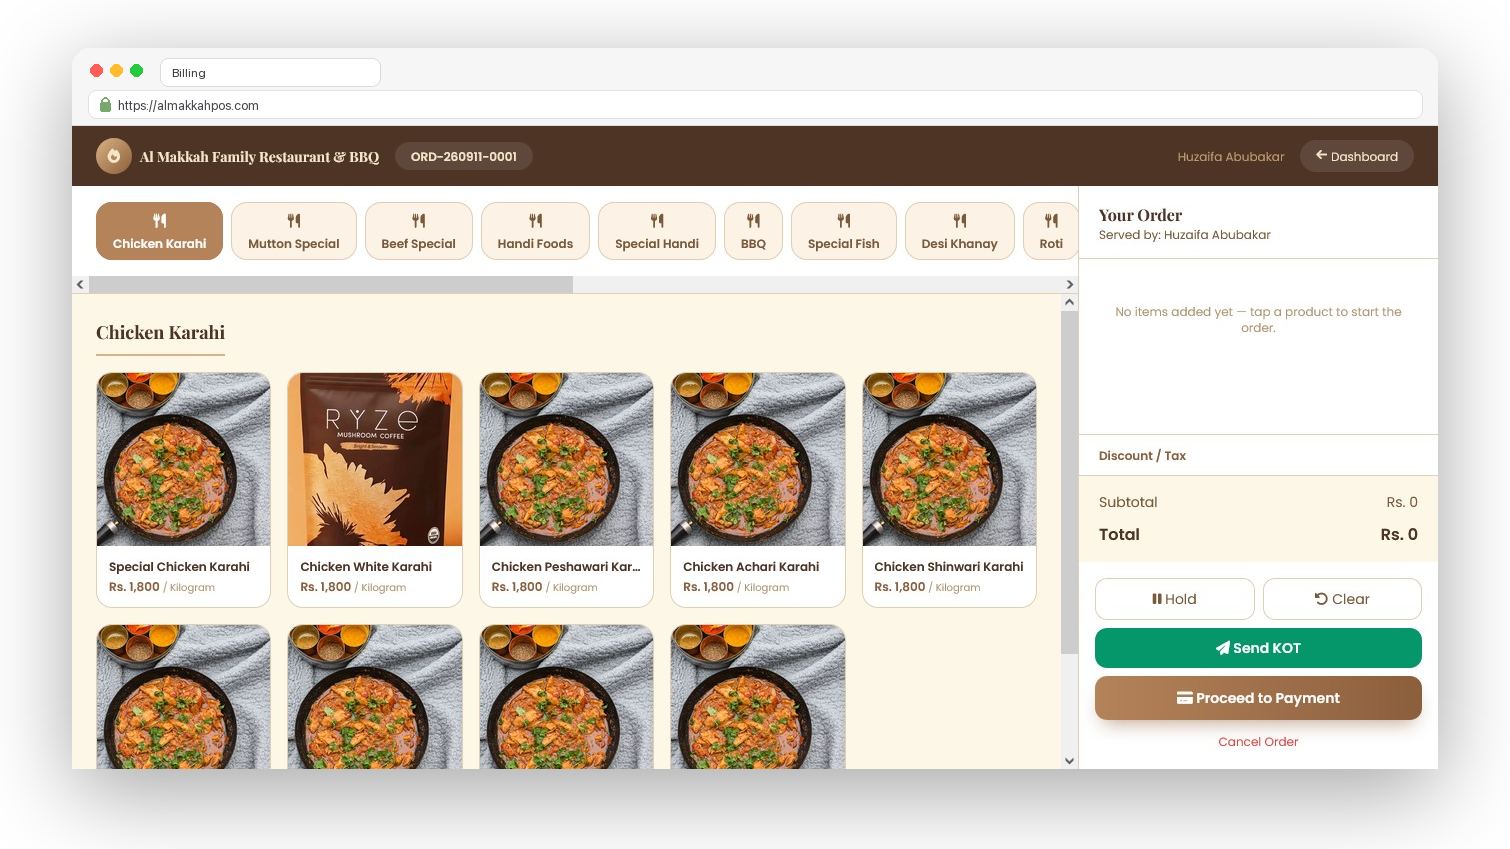Click order number ORD-260911-0001 badge
The image size is (1510, 849).
(464, 156)
